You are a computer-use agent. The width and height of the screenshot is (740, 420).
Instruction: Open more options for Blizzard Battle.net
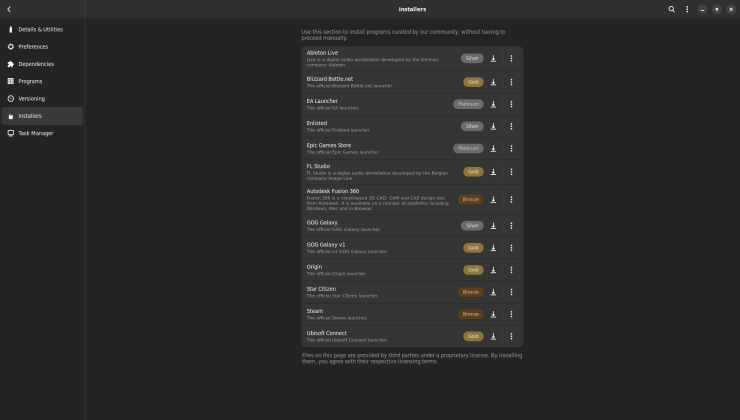511,82
